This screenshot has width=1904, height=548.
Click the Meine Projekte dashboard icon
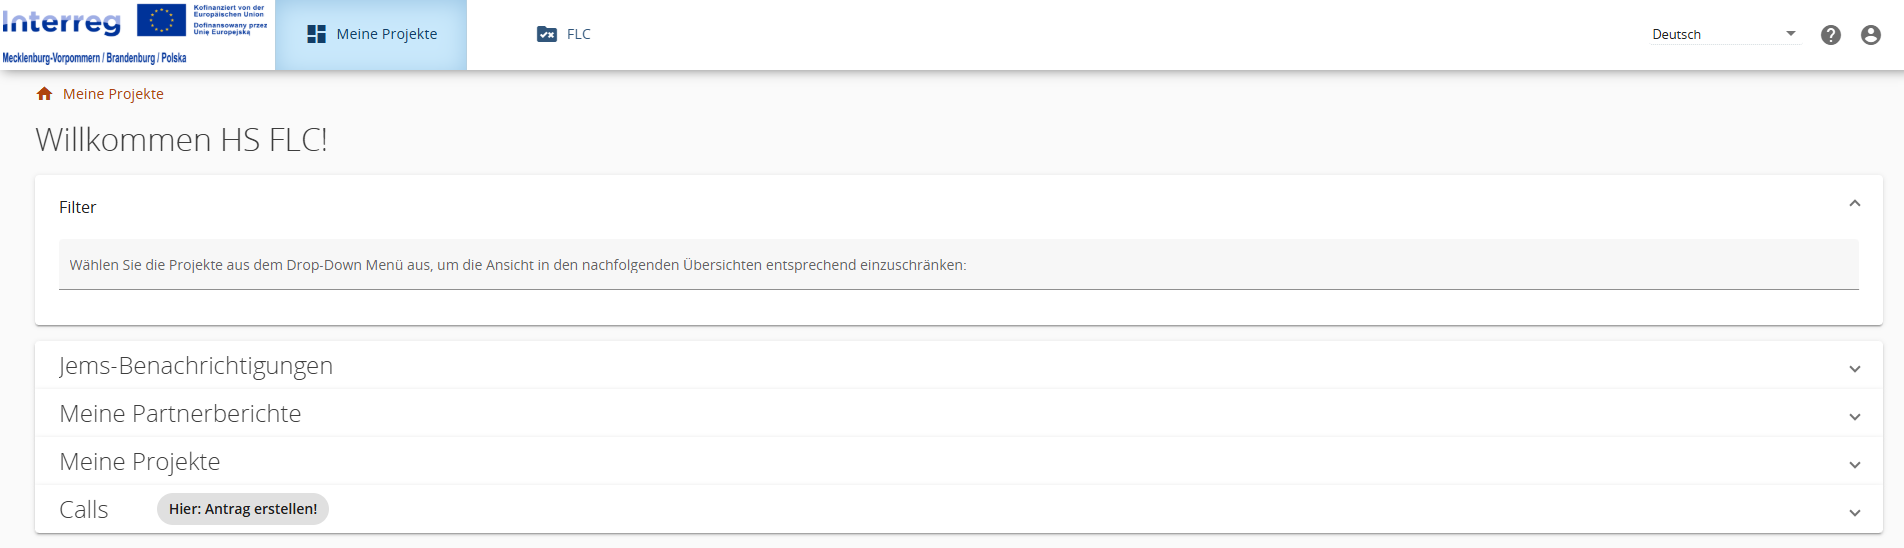coord(316,34)
